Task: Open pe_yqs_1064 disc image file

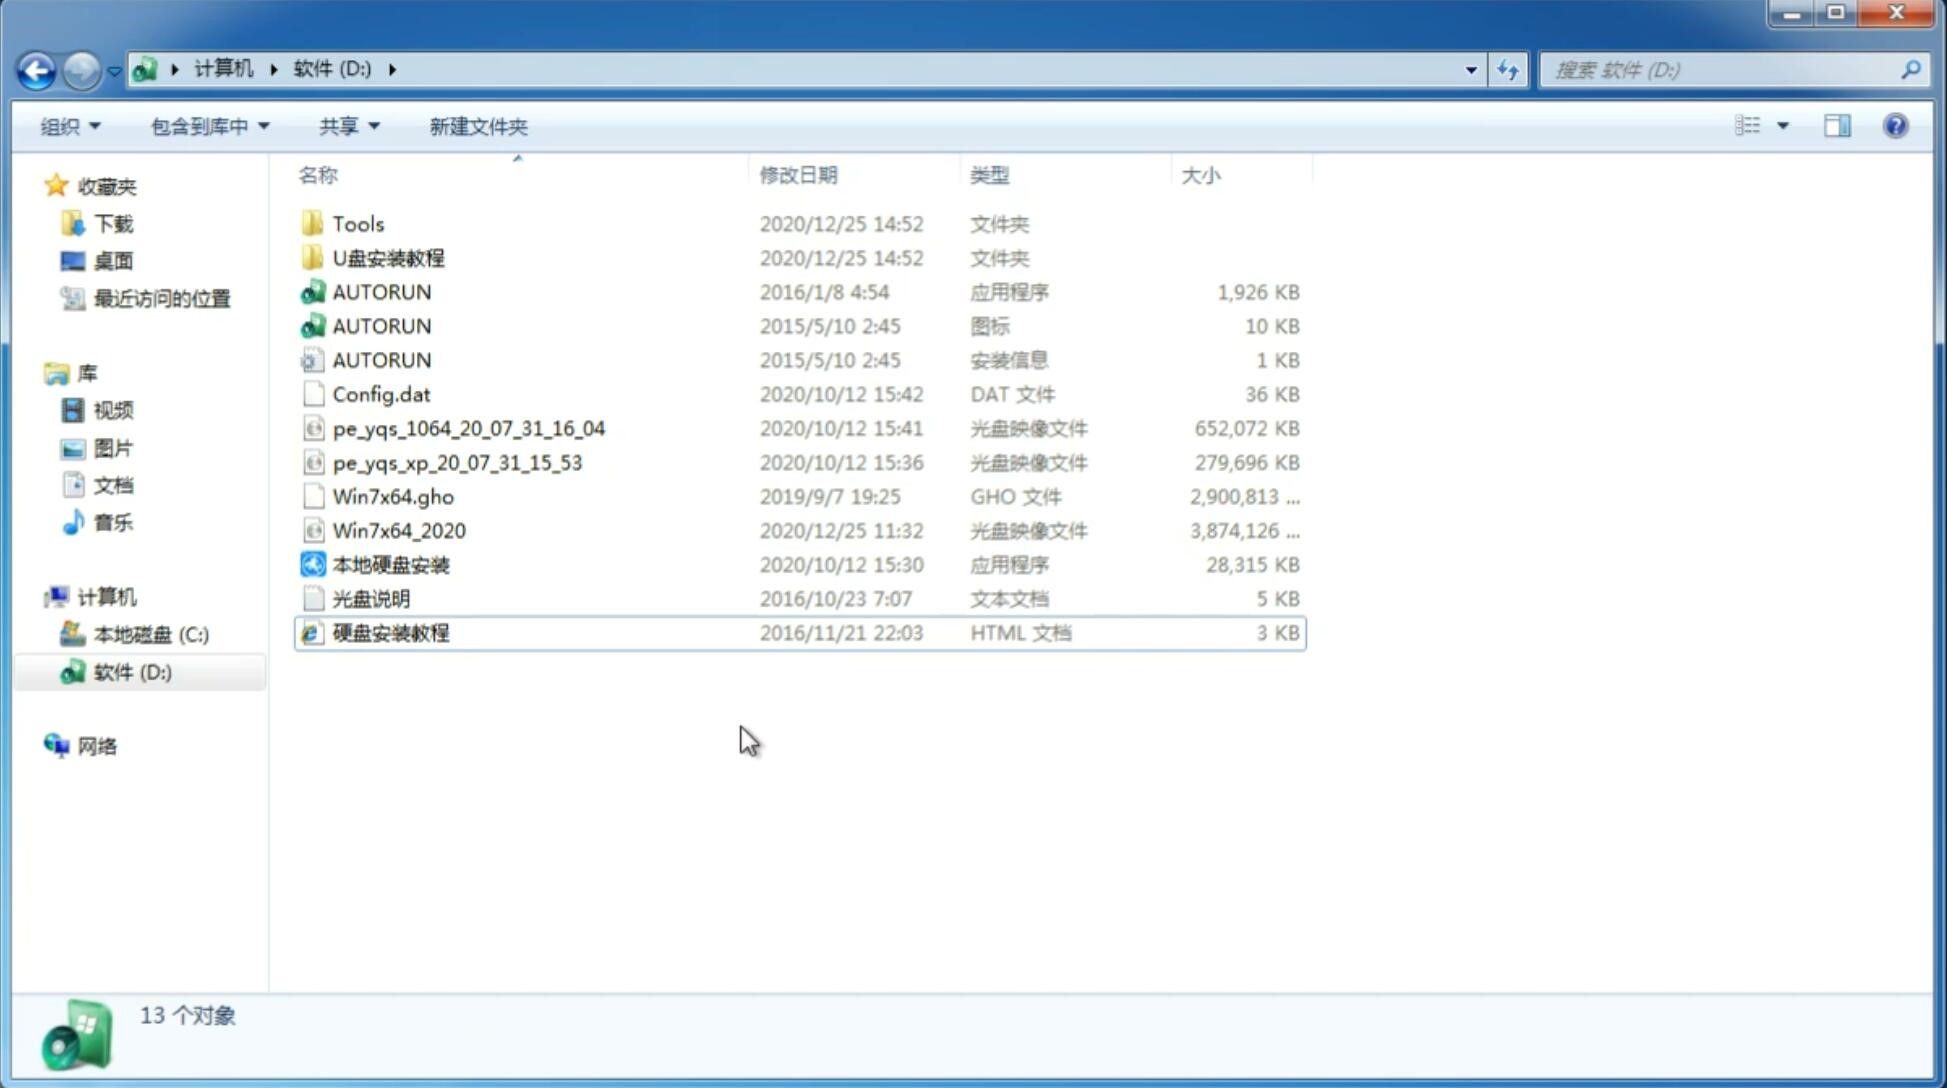Action: point(469,428)
